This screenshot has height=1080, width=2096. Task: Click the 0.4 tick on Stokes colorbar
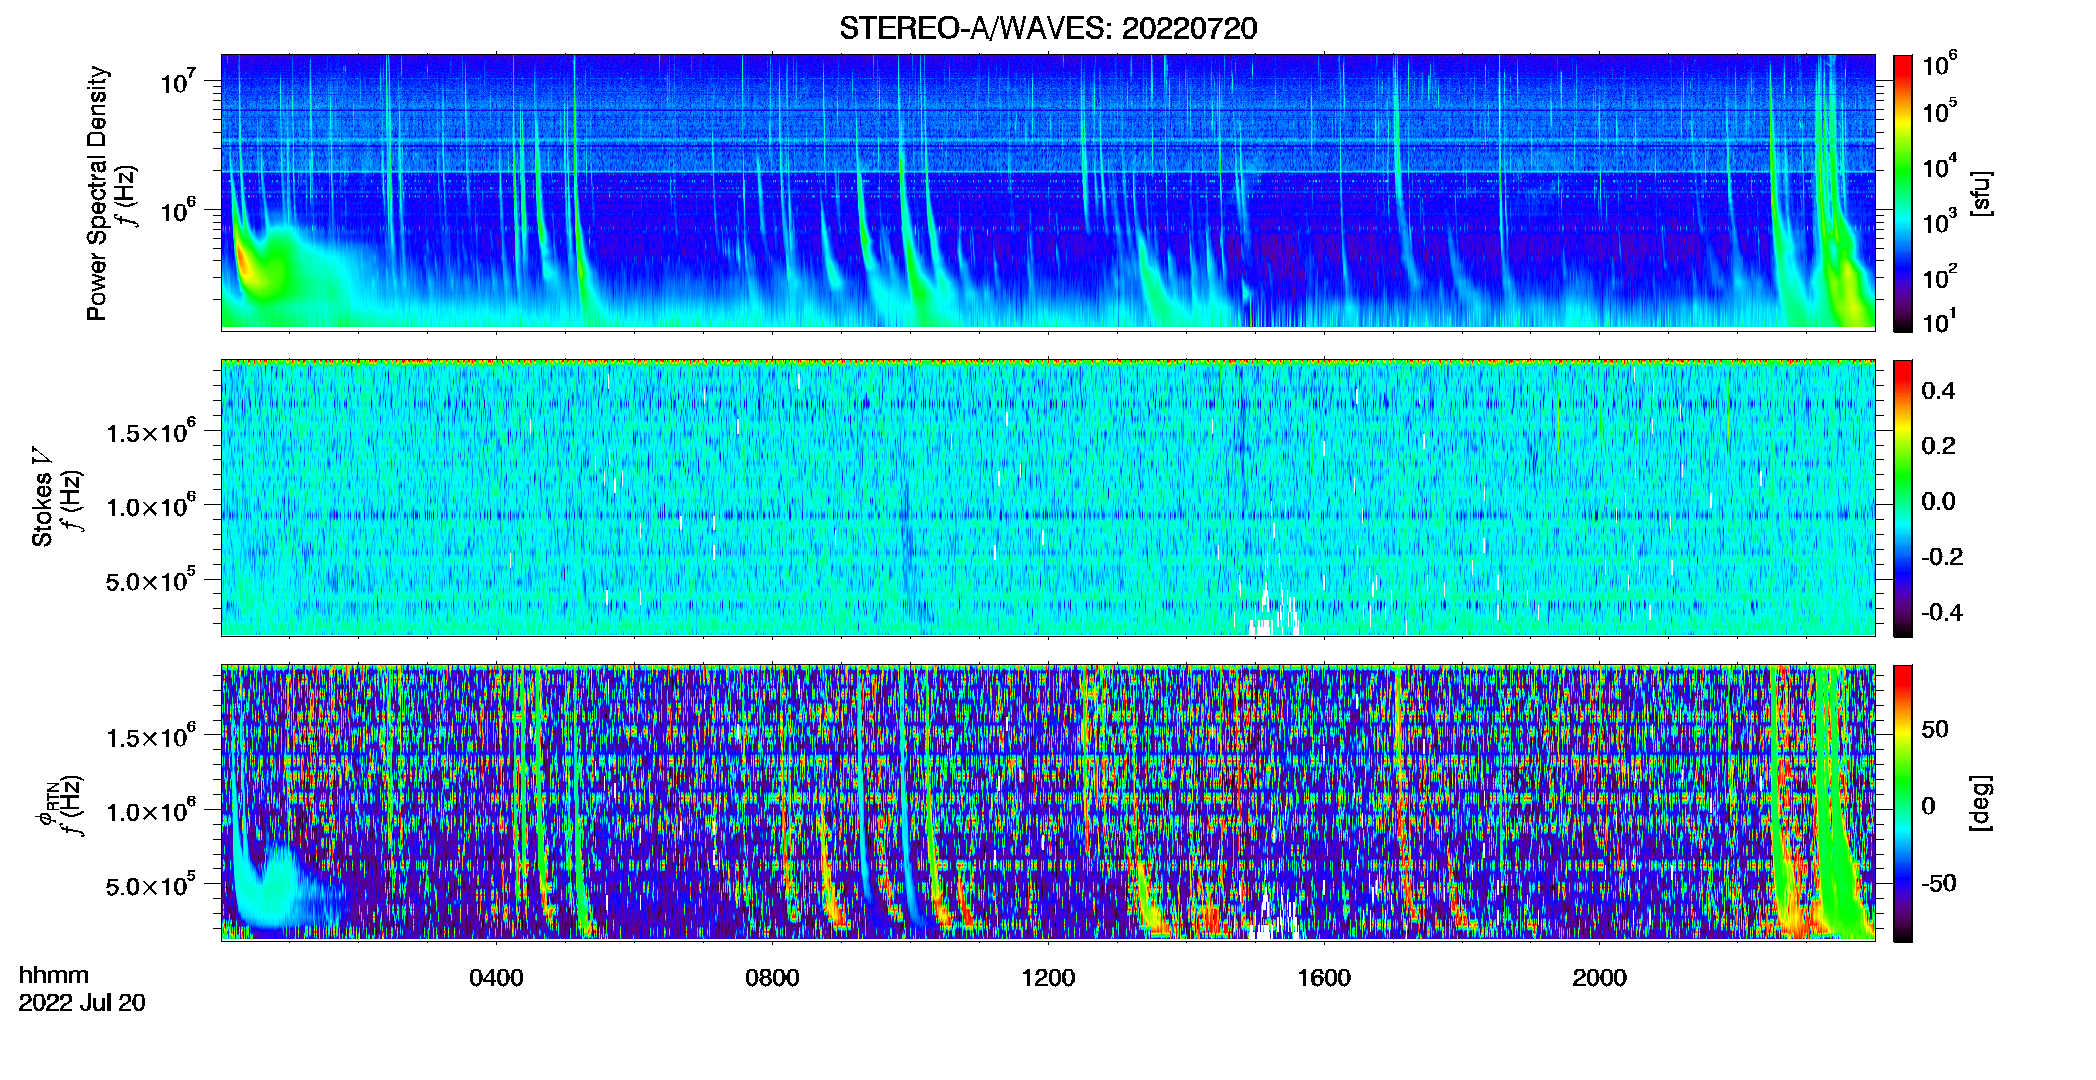coord(1938,391)
